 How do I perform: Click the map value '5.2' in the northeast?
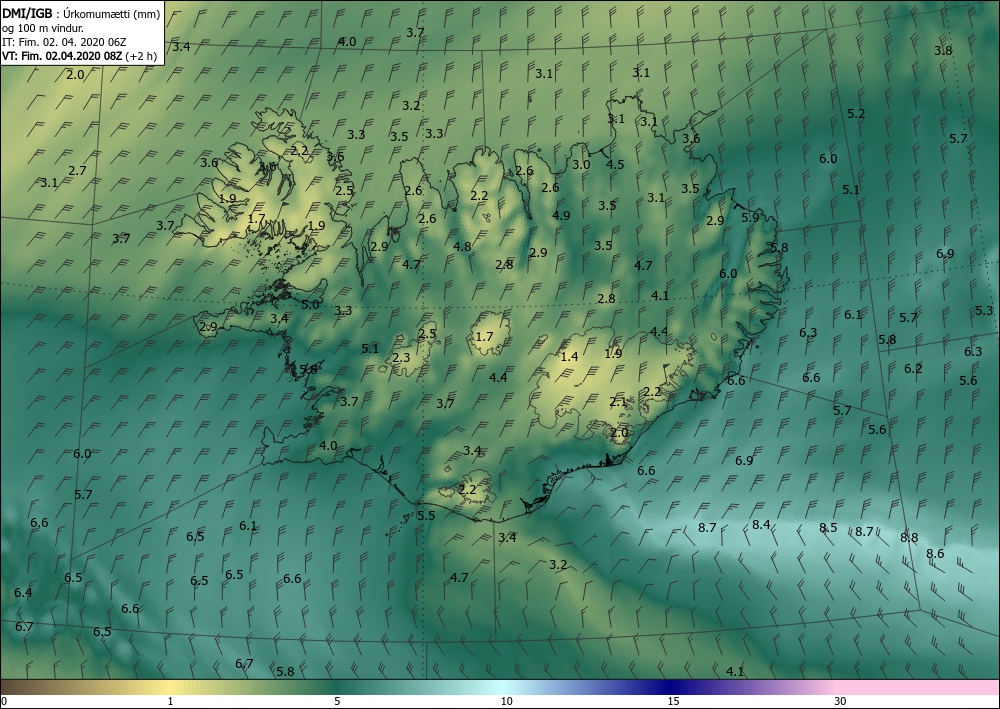[x=856, y=113]
